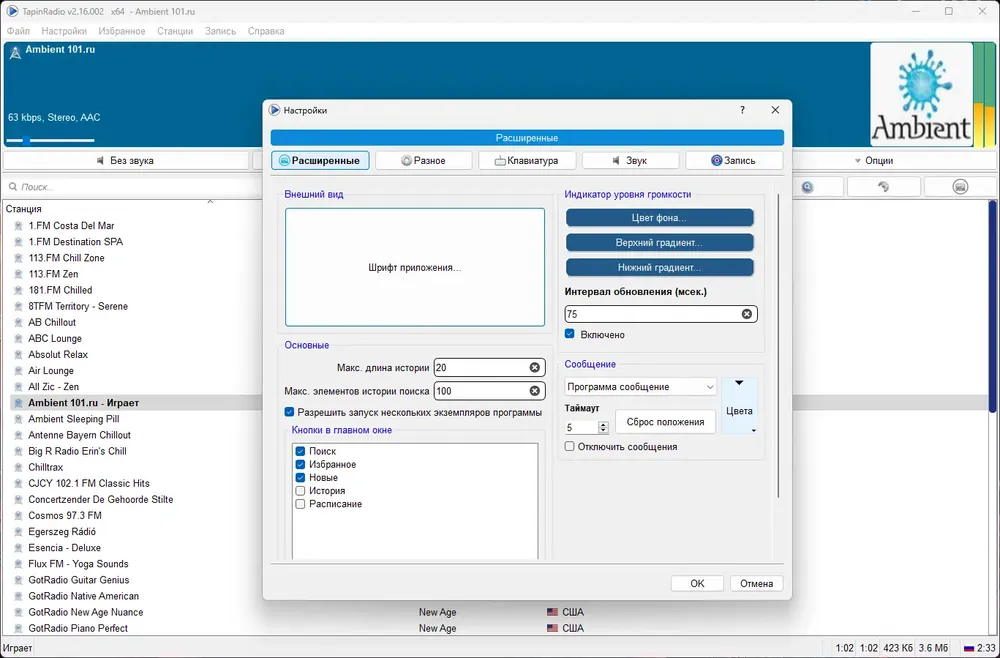Click the help question mark in Настройки dialog

tap(742, 110)
